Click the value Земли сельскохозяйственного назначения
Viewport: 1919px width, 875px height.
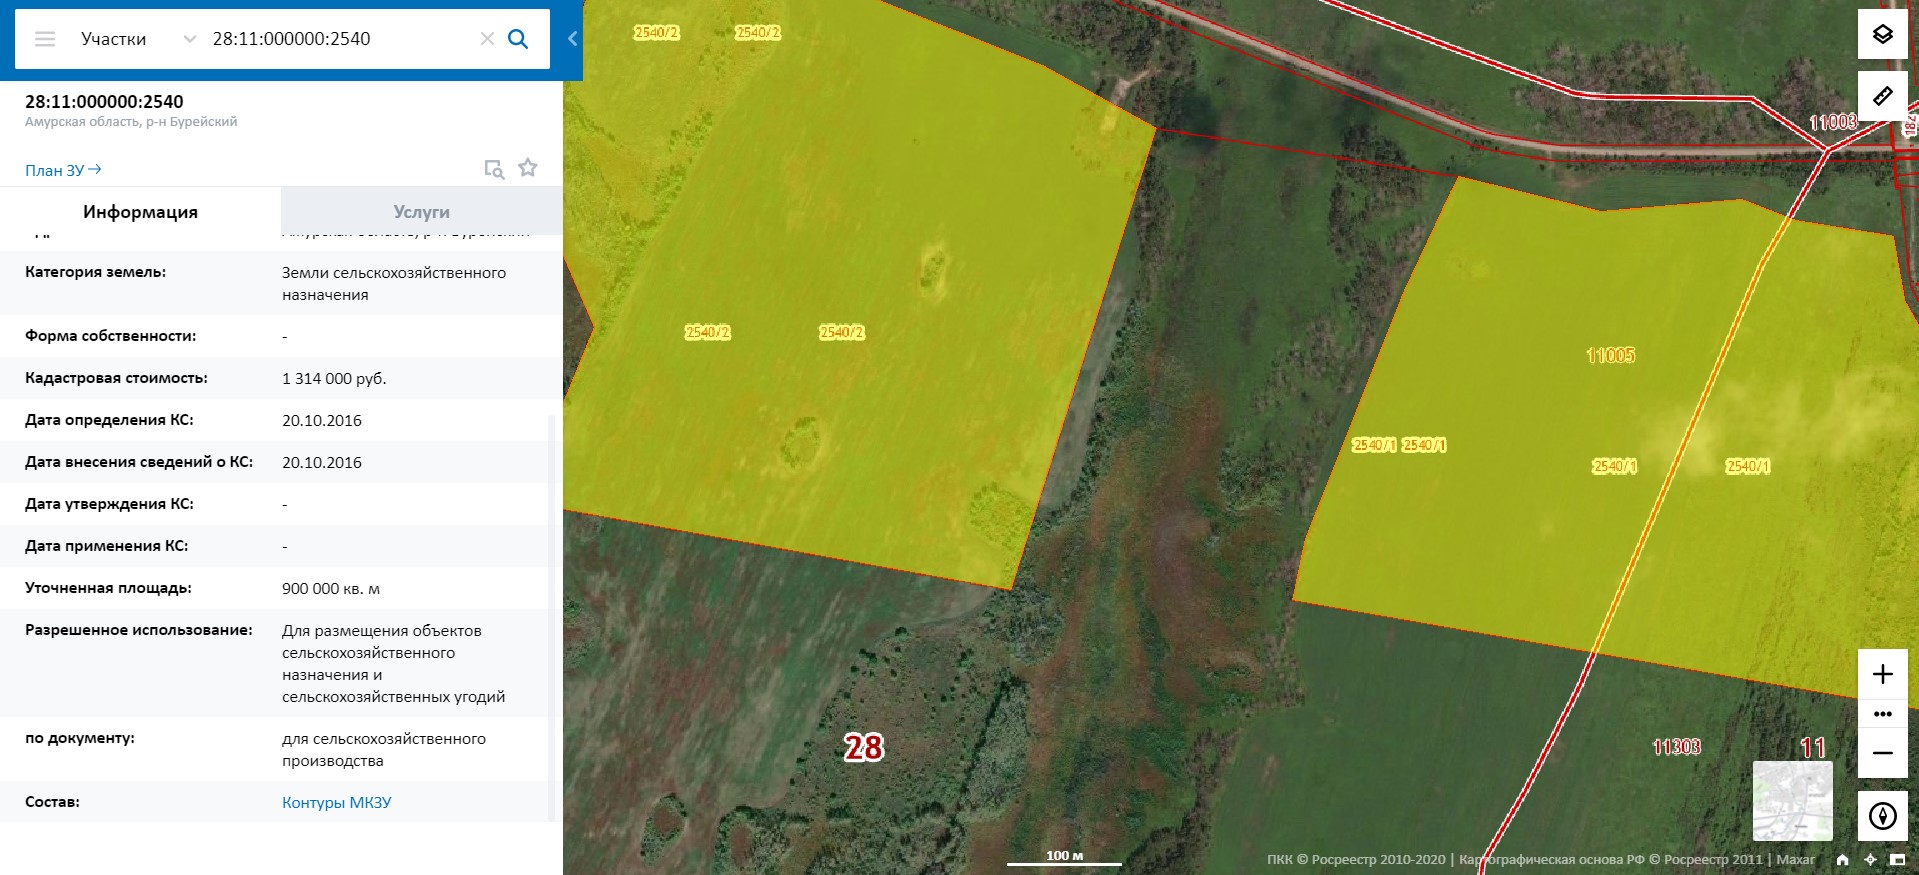[x=394, y=284]
